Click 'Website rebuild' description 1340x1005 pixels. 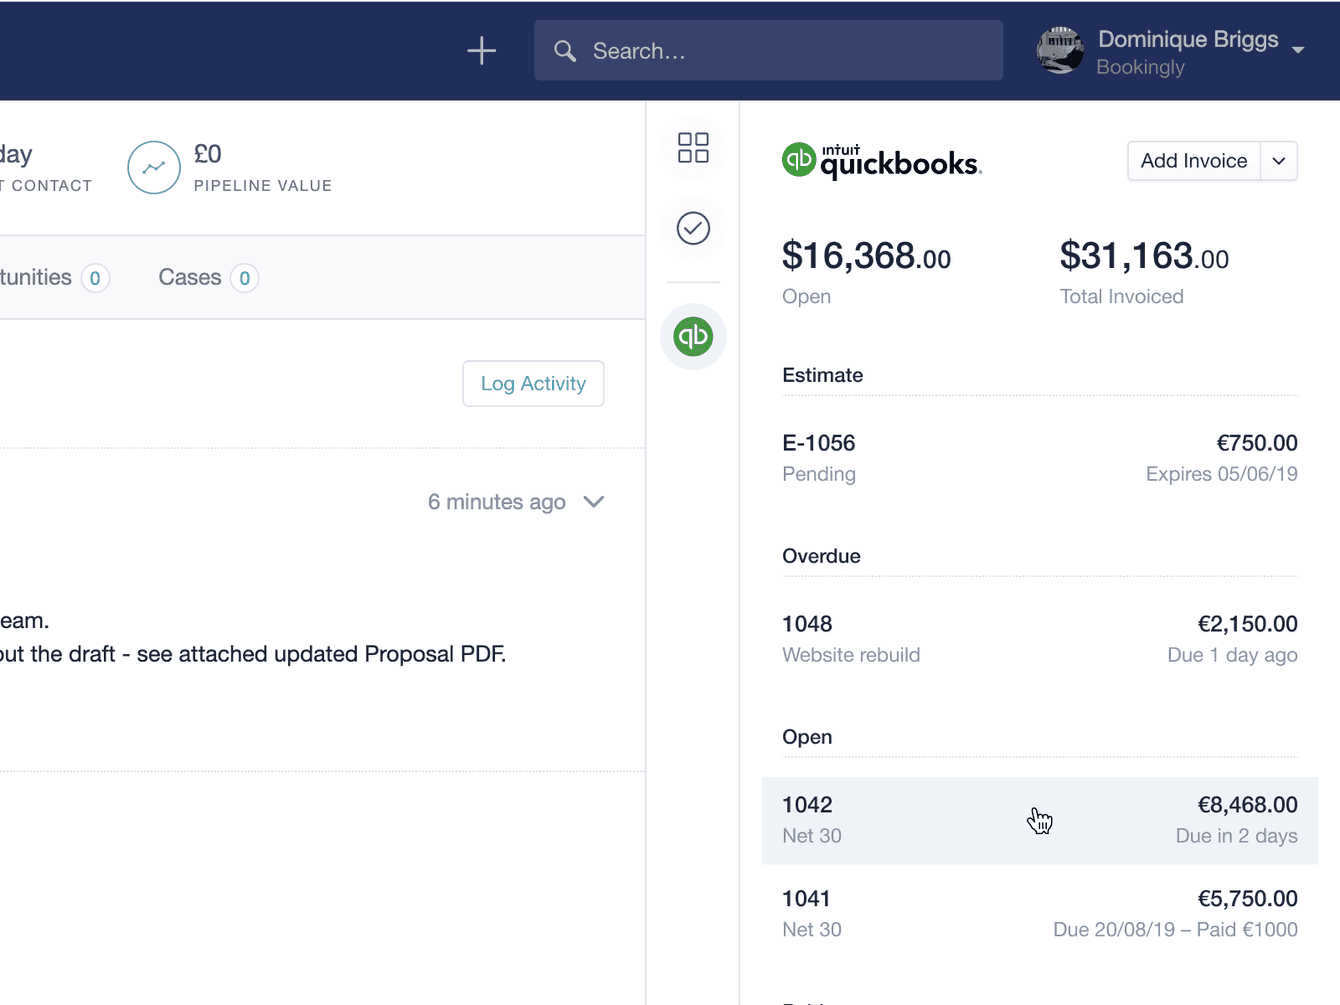point(851,655)
